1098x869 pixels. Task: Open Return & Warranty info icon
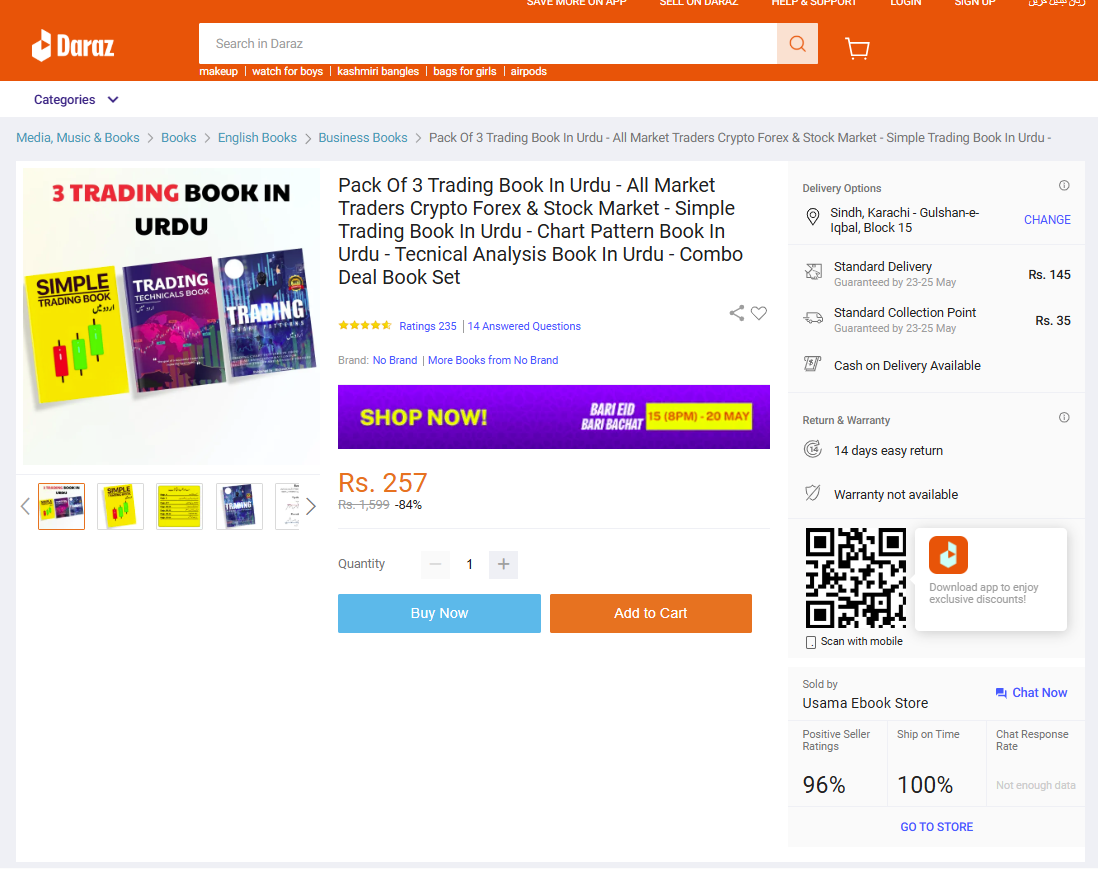[1064, 417]
